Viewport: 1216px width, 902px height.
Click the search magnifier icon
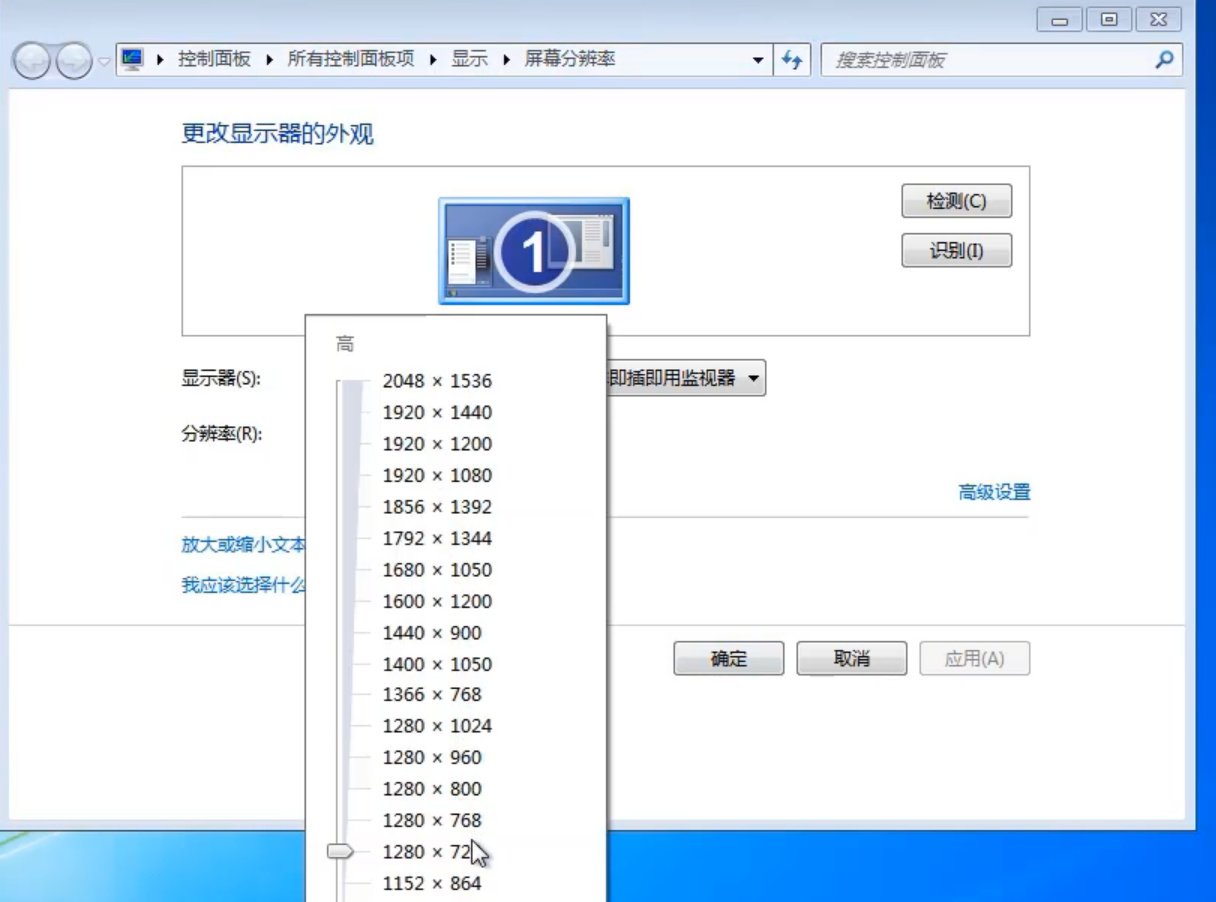(x=1163, y=60)
